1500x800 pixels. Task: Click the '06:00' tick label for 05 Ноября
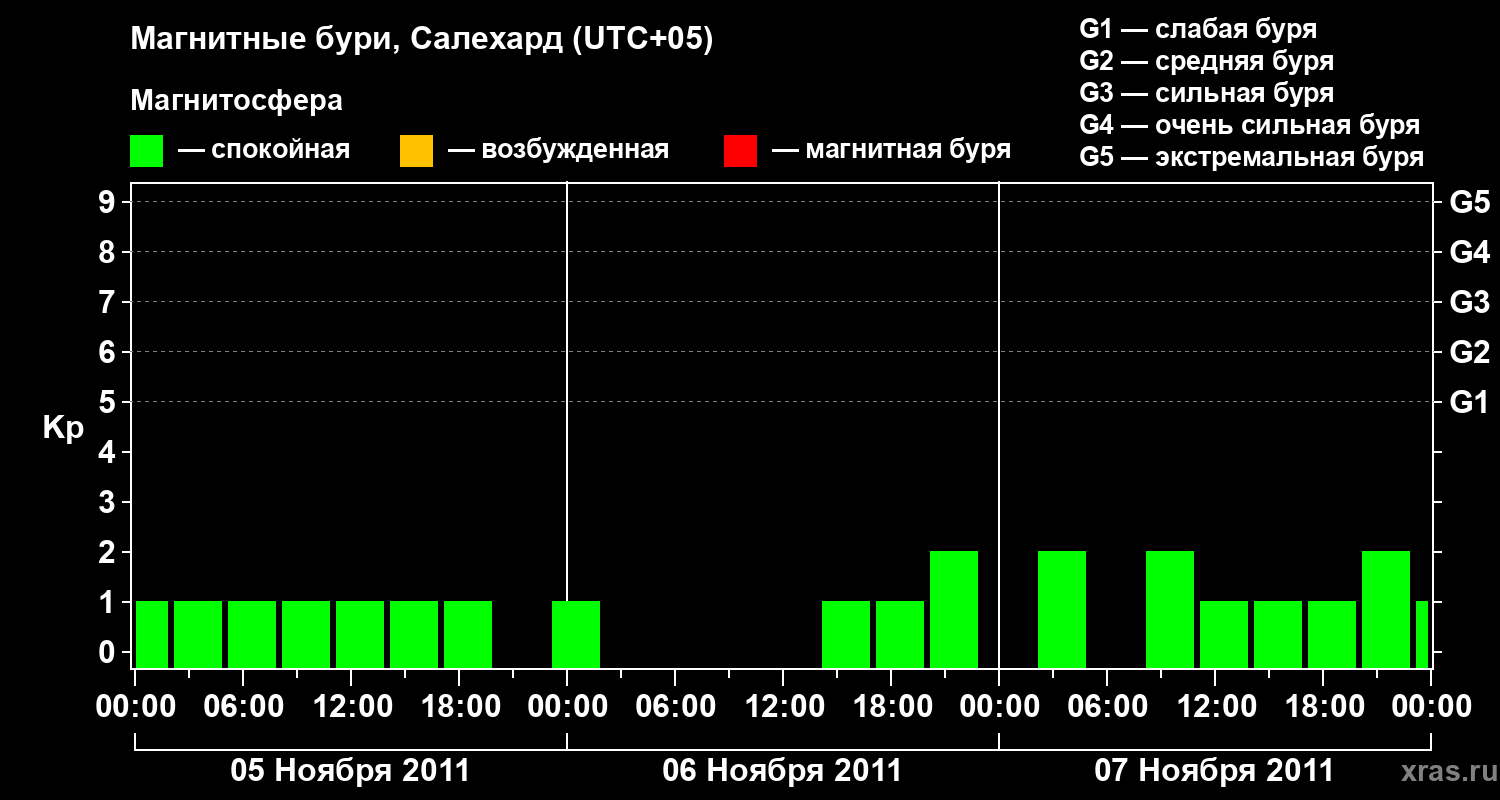point(243,707)
